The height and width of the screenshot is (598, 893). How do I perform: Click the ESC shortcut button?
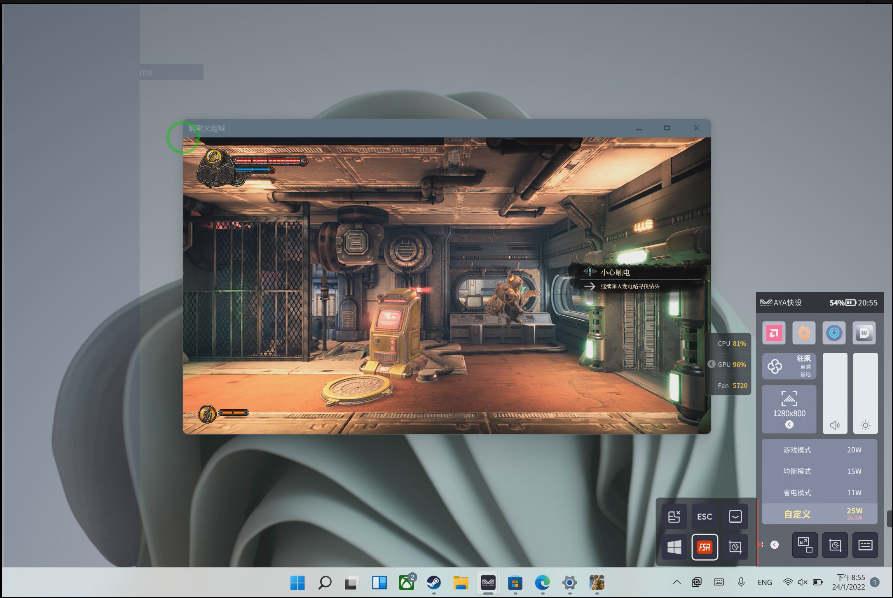pyautogui.click(x=704, y=517)
